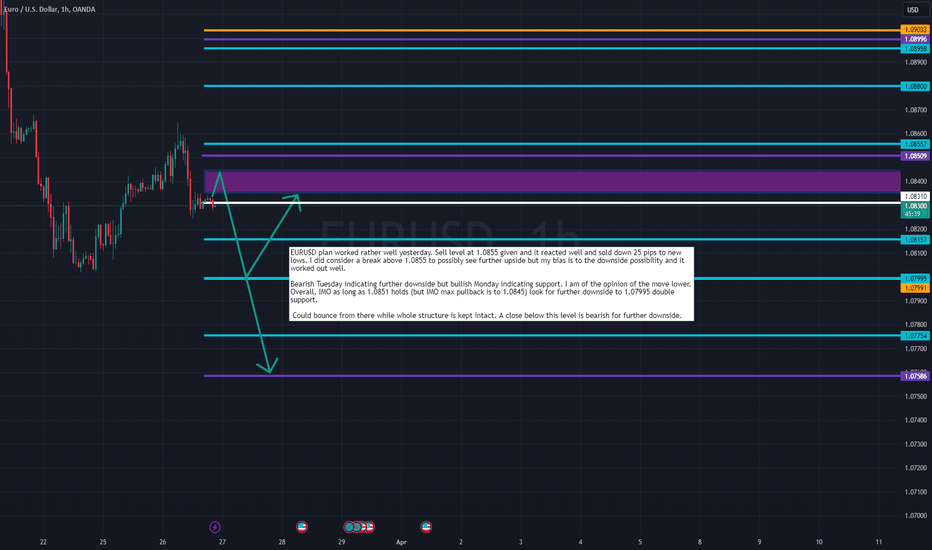Select the purple horizontal line at 1.07586
The height and width of the screenshot is (550, 932).
pos(552,376)
